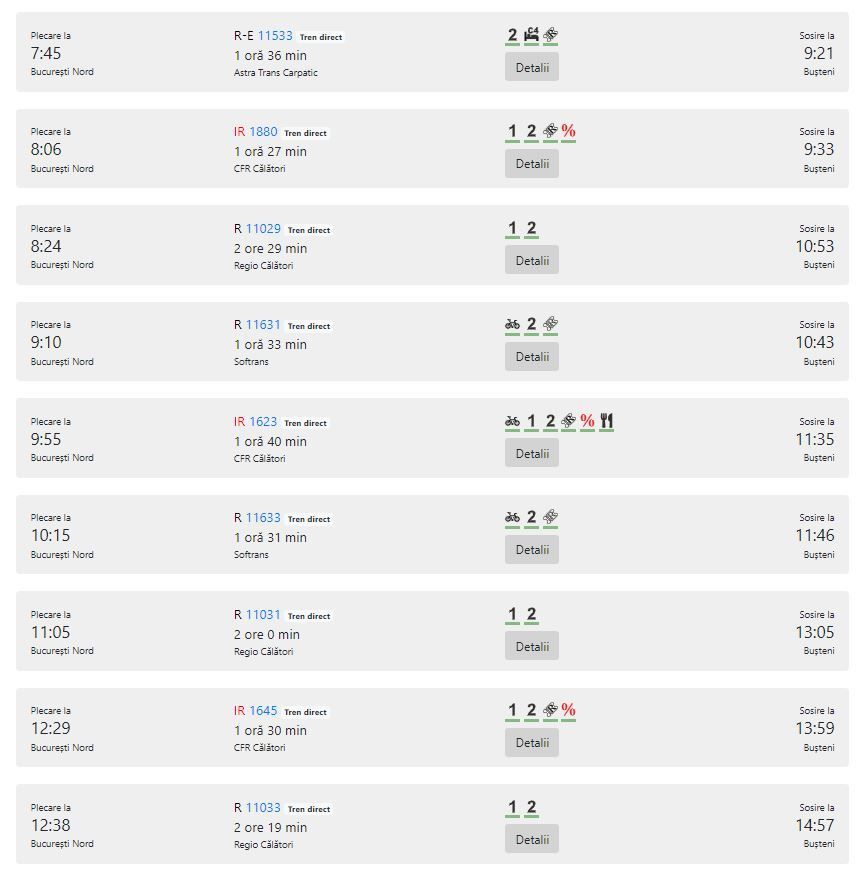Click the second class icon for R 11033
The image size is (865, 875).
point(531,807)
